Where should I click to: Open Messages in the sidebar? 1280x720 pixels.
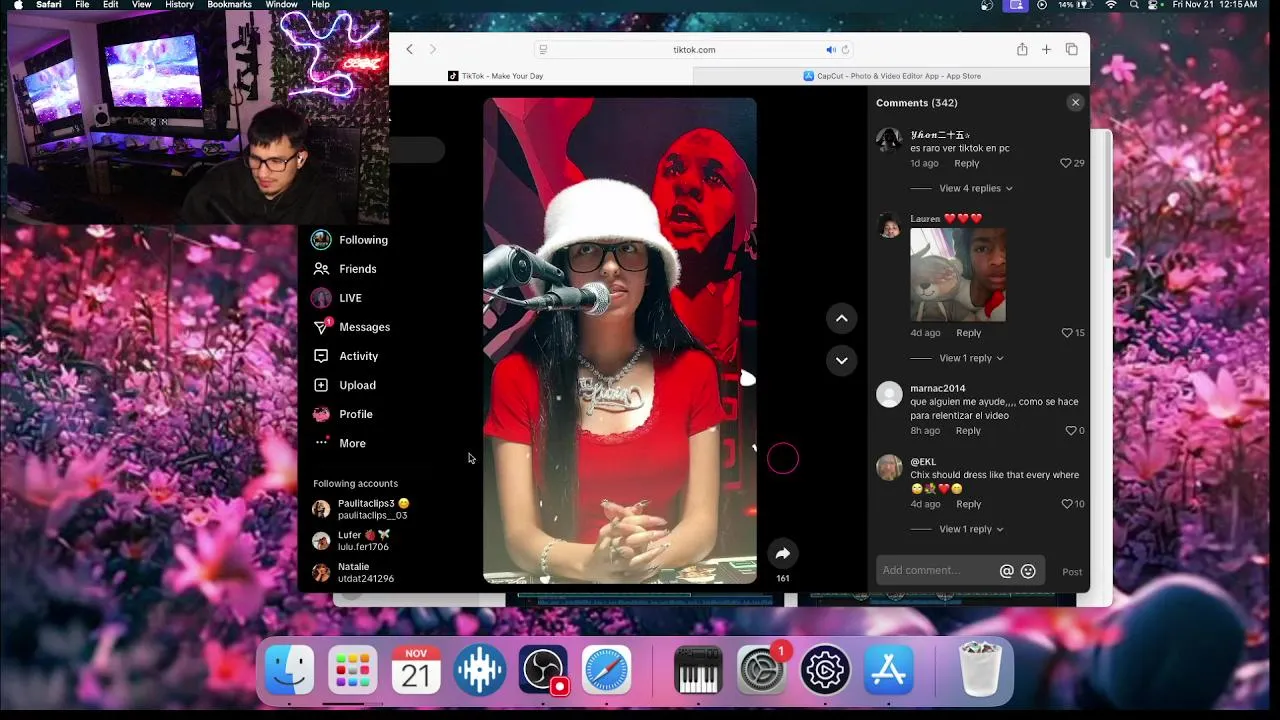coord(351,327)
